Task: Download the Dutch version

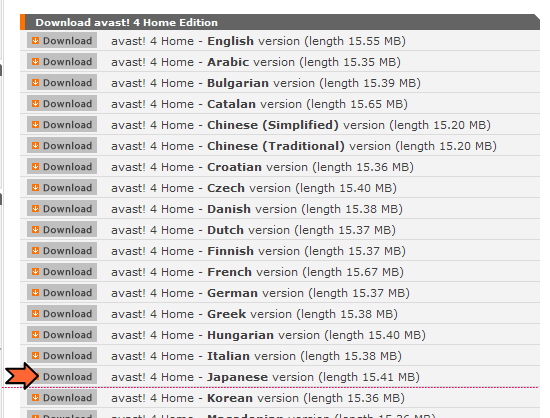Action: point(62,230)
